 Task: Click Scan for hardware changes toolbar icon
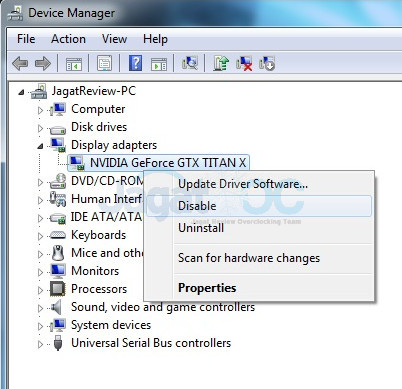click(x=190, y=62)
